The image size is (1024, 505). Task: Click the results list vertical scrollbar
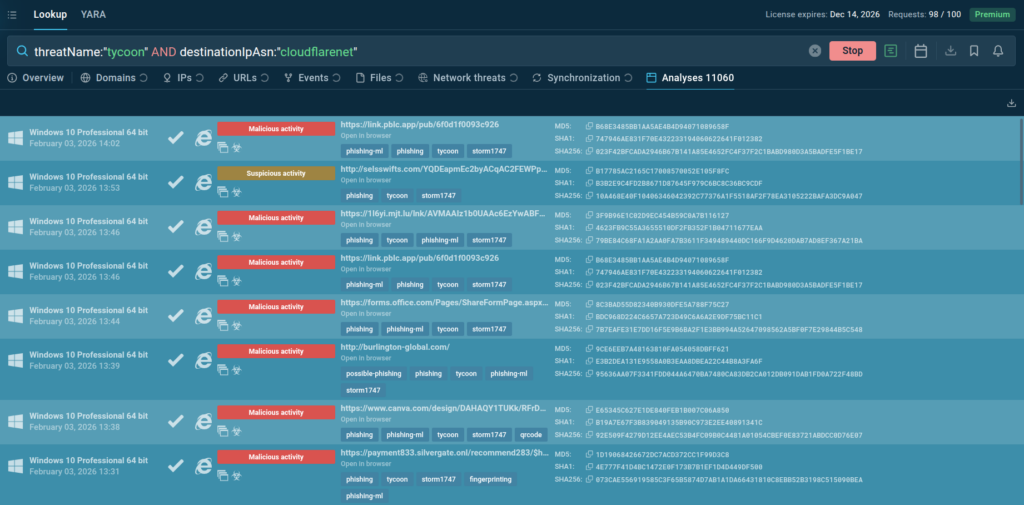coord(1020,160)
